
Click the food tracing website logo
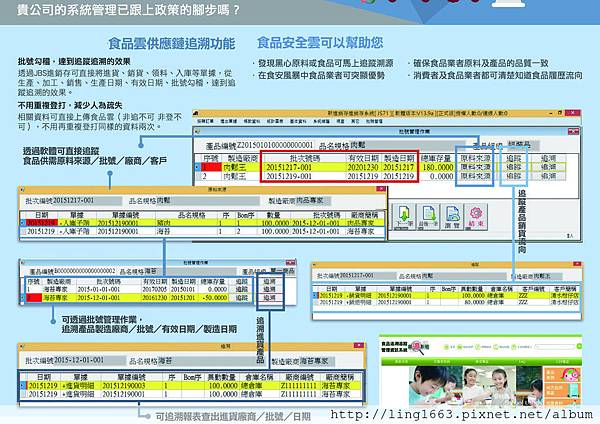click(405, 346)
